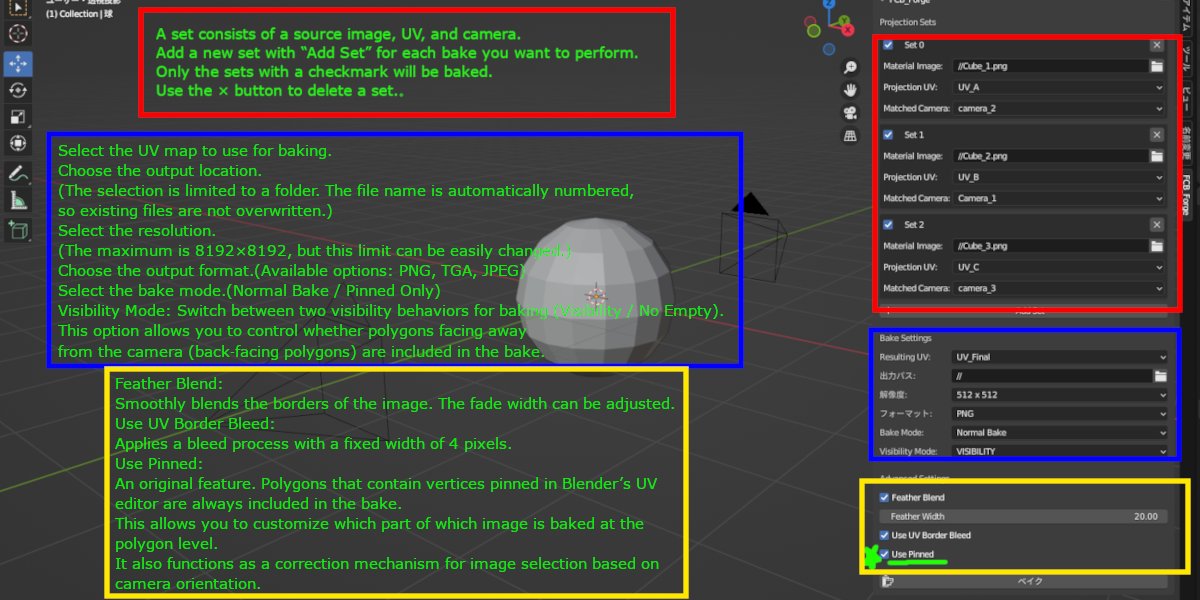Click the 'Projection Sets' heading text
The image size is (1200, 600).
[x=907, y=22]
